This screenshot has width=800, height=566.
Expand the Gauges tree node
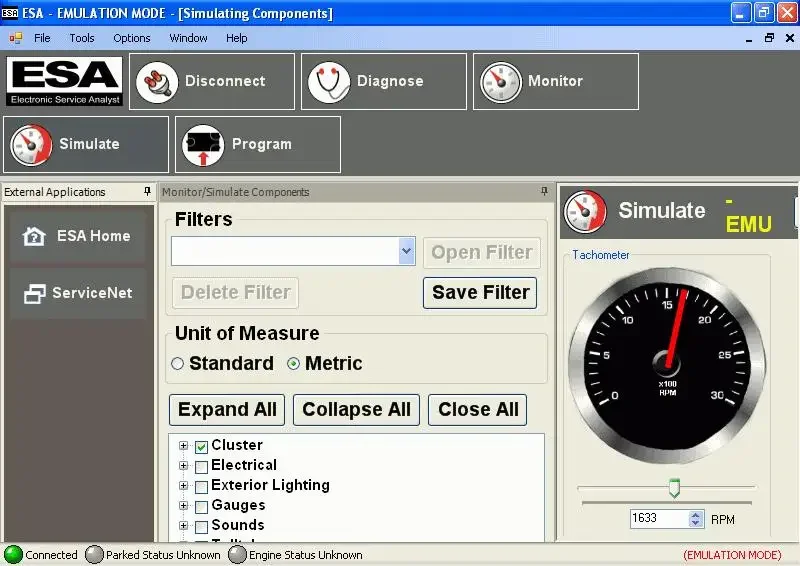coord(183,506)
